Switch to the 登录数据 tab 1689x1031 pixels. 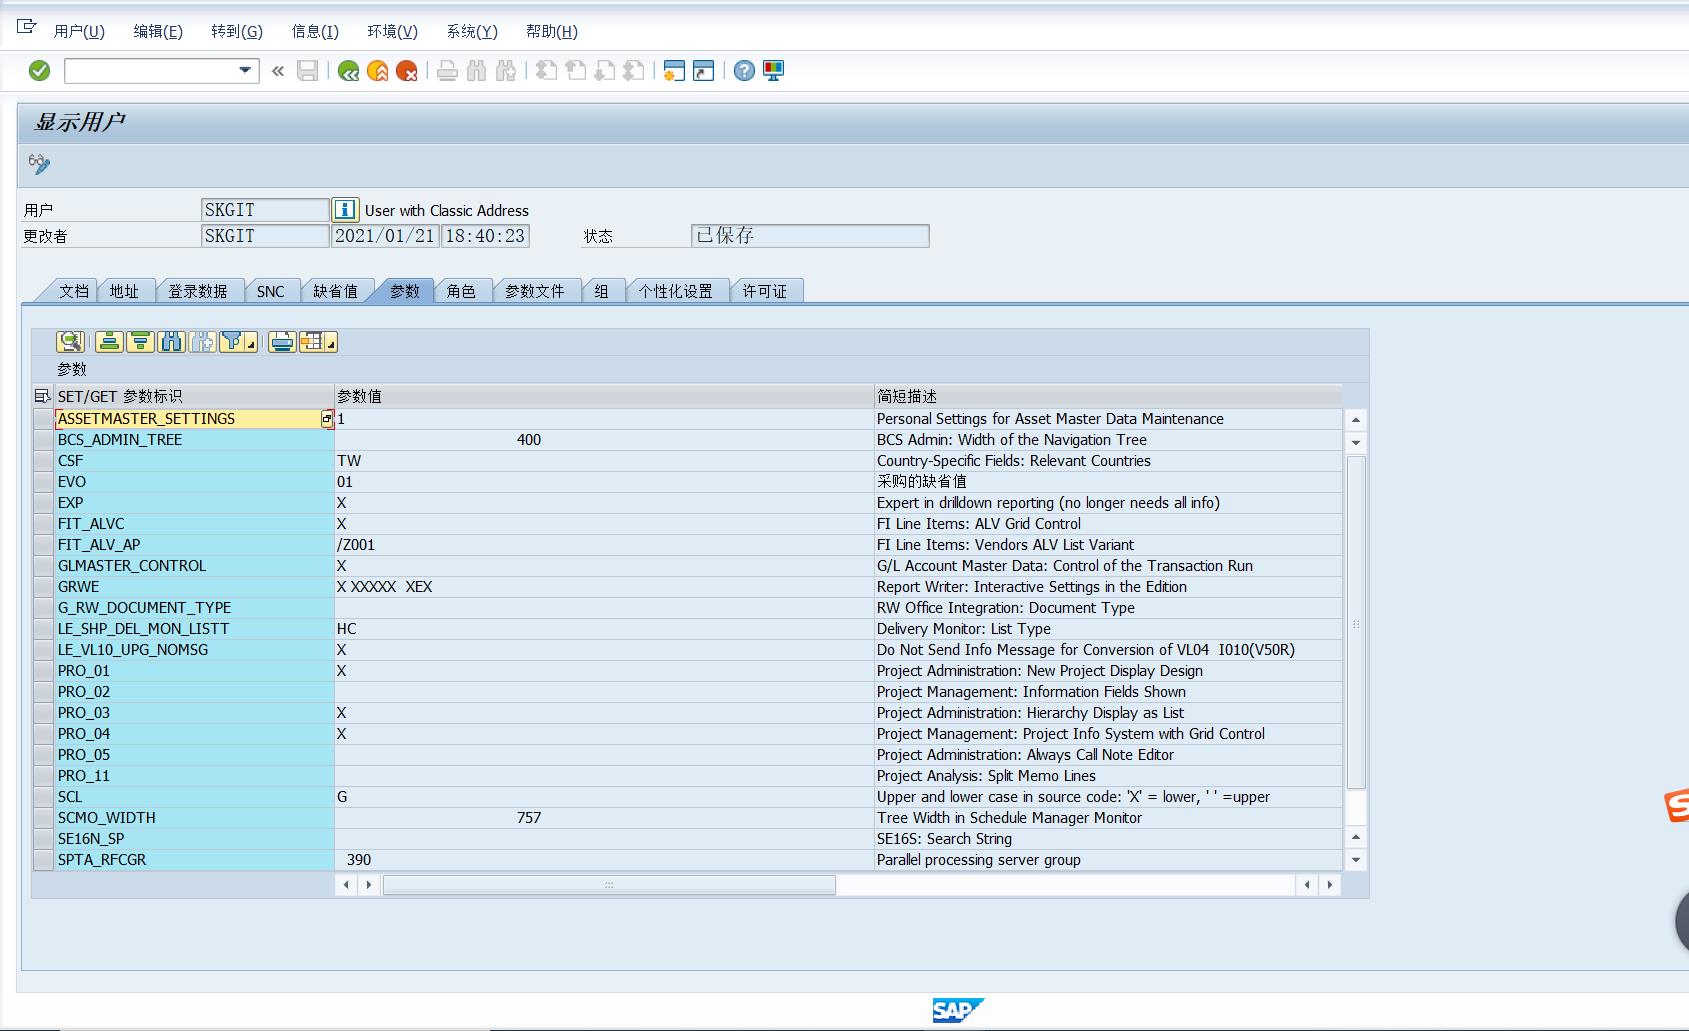[198, 291]
